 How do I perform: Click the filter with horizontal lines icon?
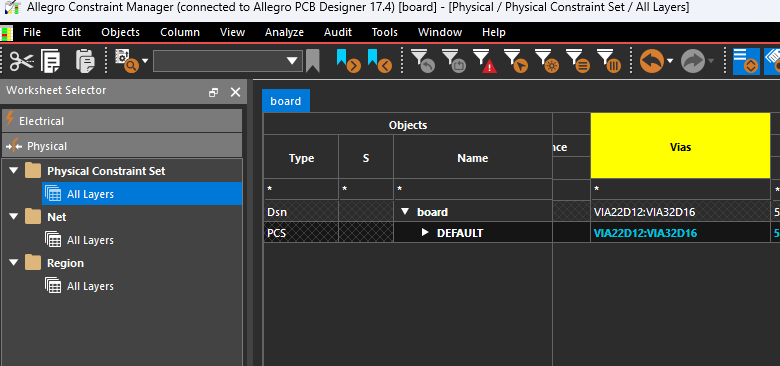(x=578, y=61)
